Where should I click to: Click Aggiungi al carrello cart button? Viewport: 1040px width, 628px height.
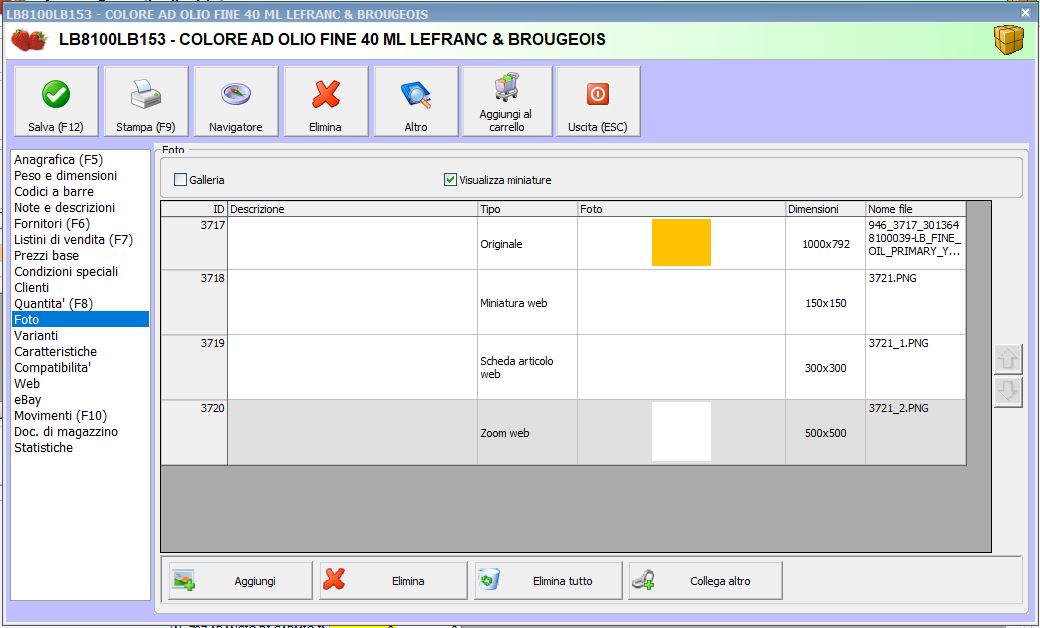click(507, 101)
